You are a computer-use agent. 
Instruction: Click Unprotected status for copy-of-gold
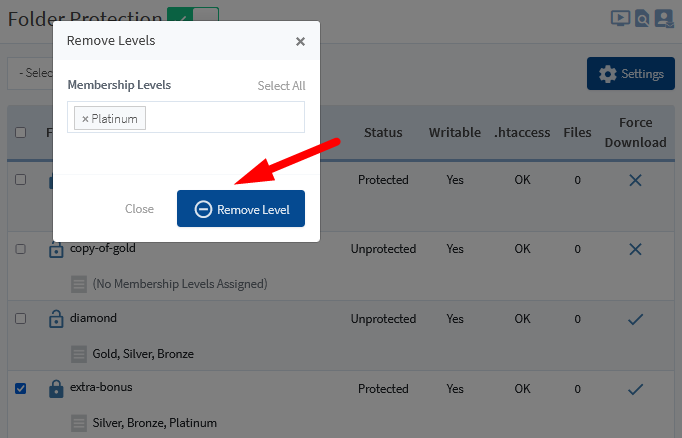pos(383,249)
